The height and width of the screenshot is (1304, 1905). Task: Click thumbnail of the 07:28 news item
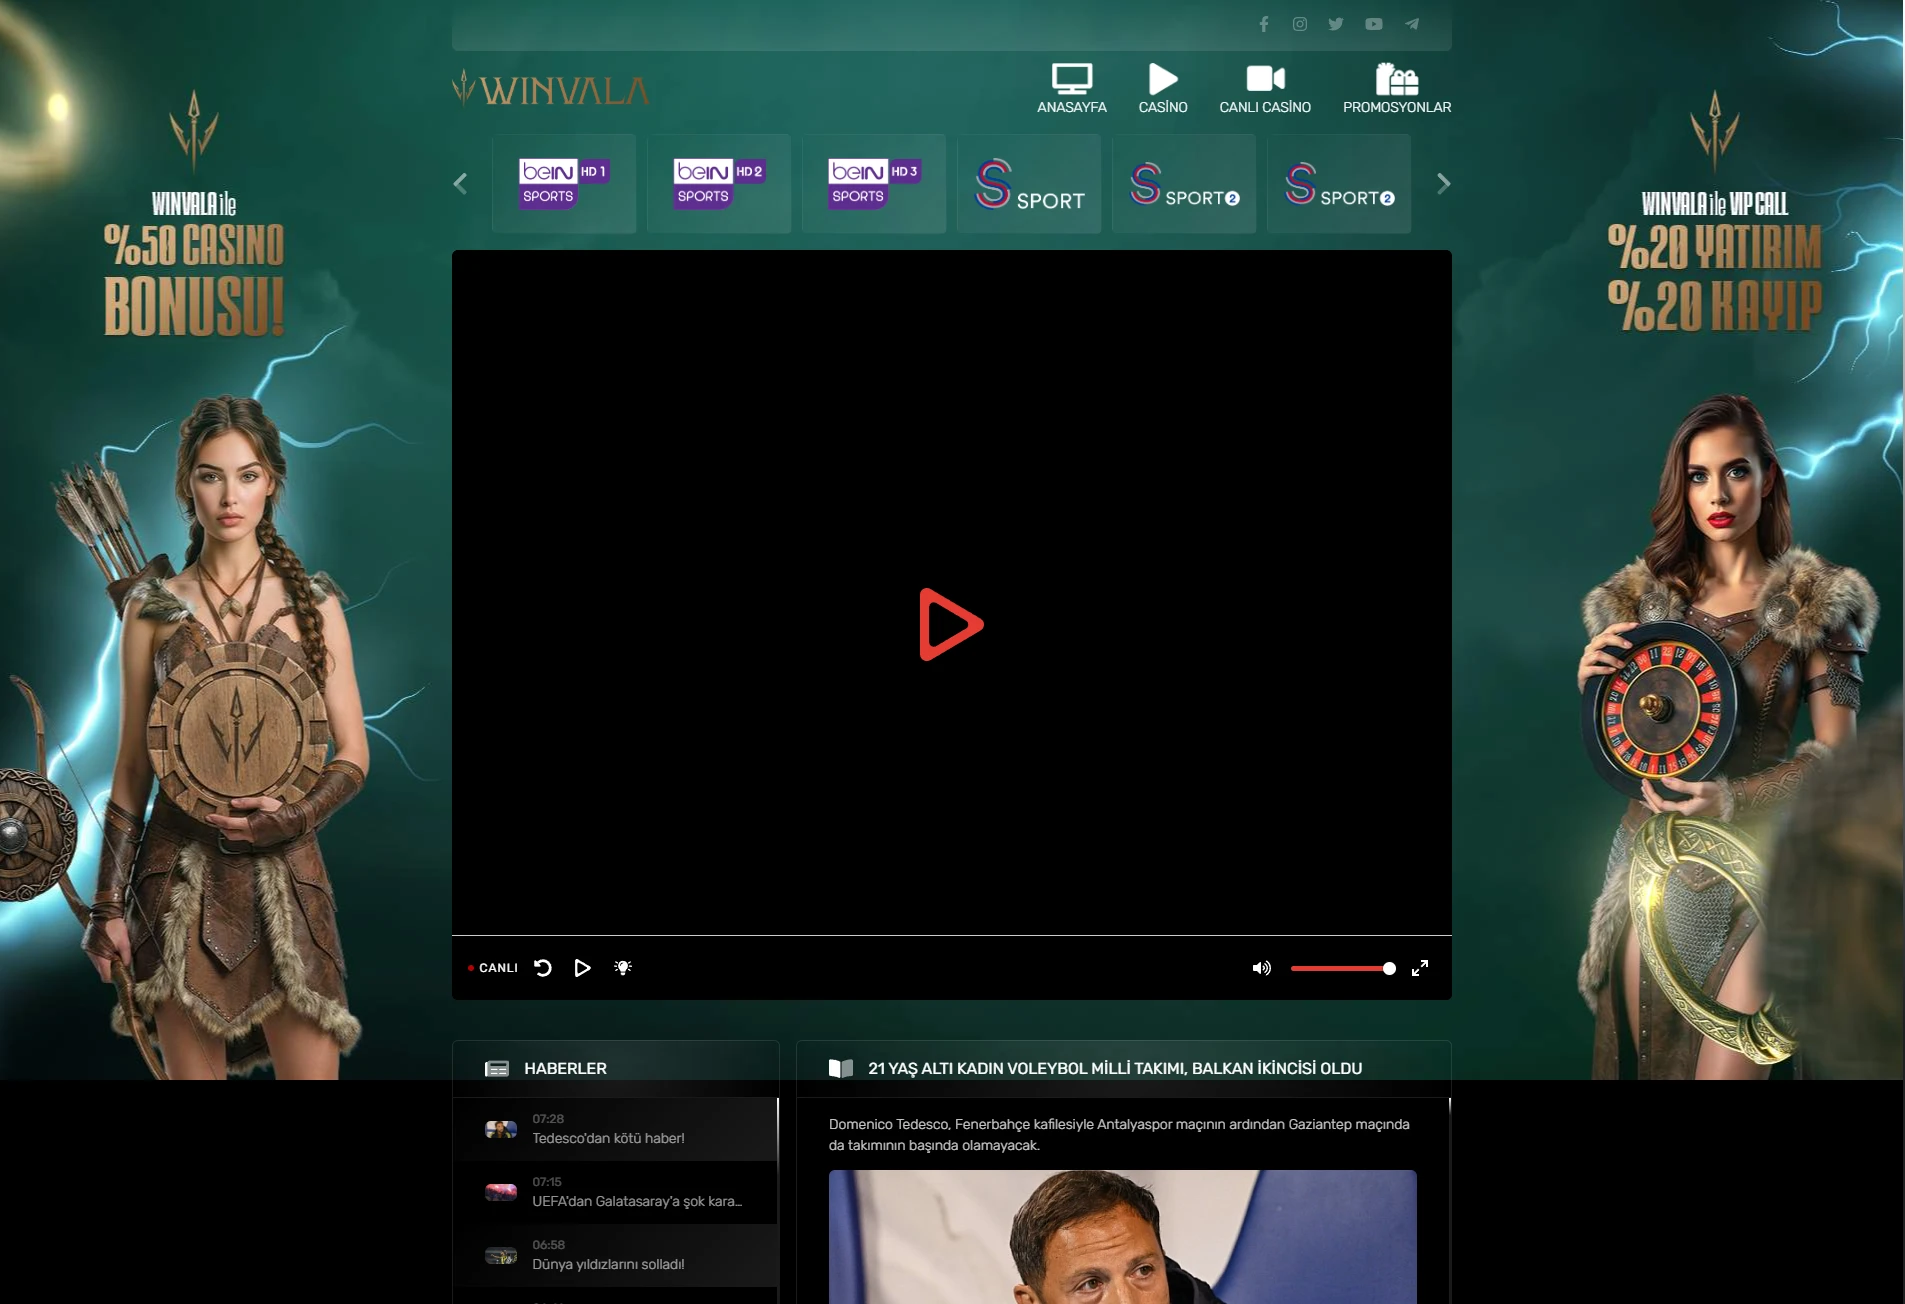click(x=501, y=1129)
